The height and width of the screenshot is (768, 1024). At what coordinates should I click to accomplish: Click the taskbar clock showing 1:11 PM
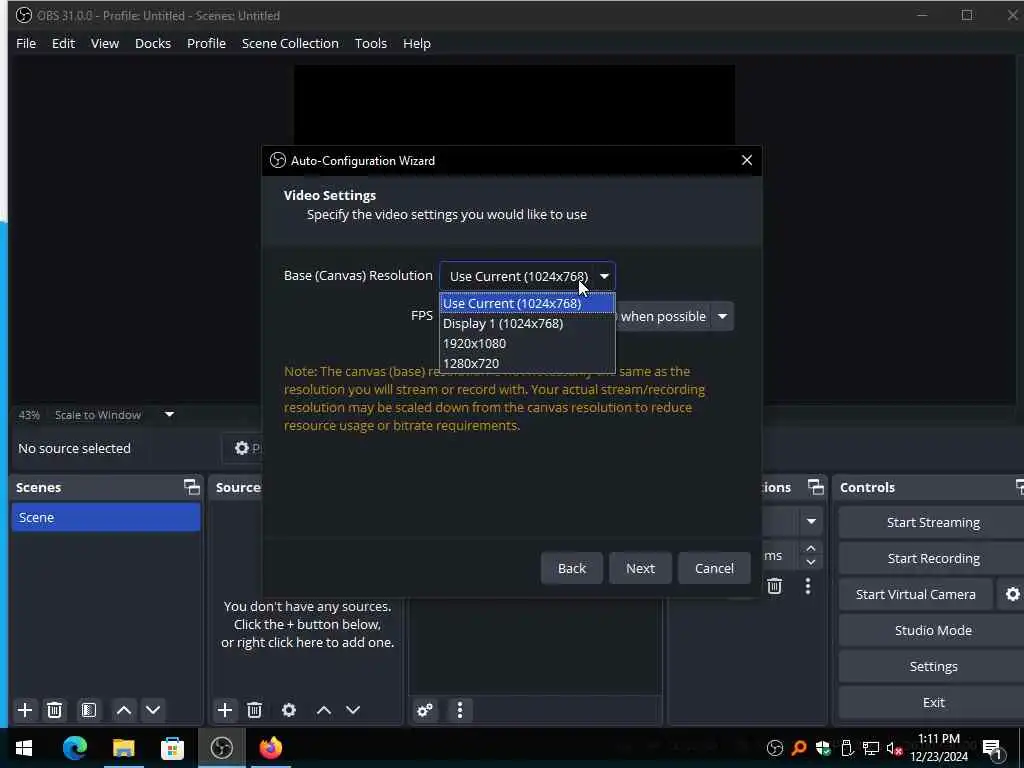938,748
